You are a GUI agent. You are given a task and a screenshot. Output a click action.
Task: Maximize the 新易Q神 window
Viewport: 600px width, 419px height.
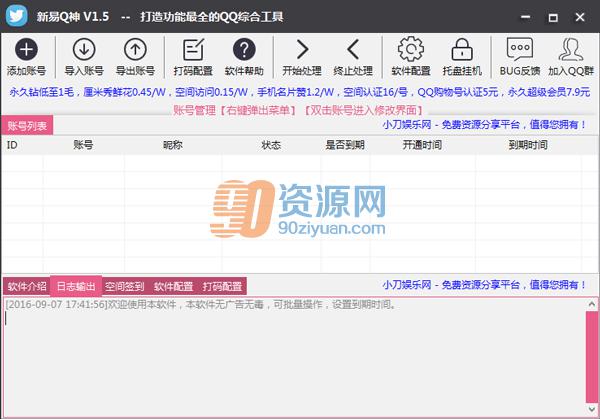[x=553, y=17]
